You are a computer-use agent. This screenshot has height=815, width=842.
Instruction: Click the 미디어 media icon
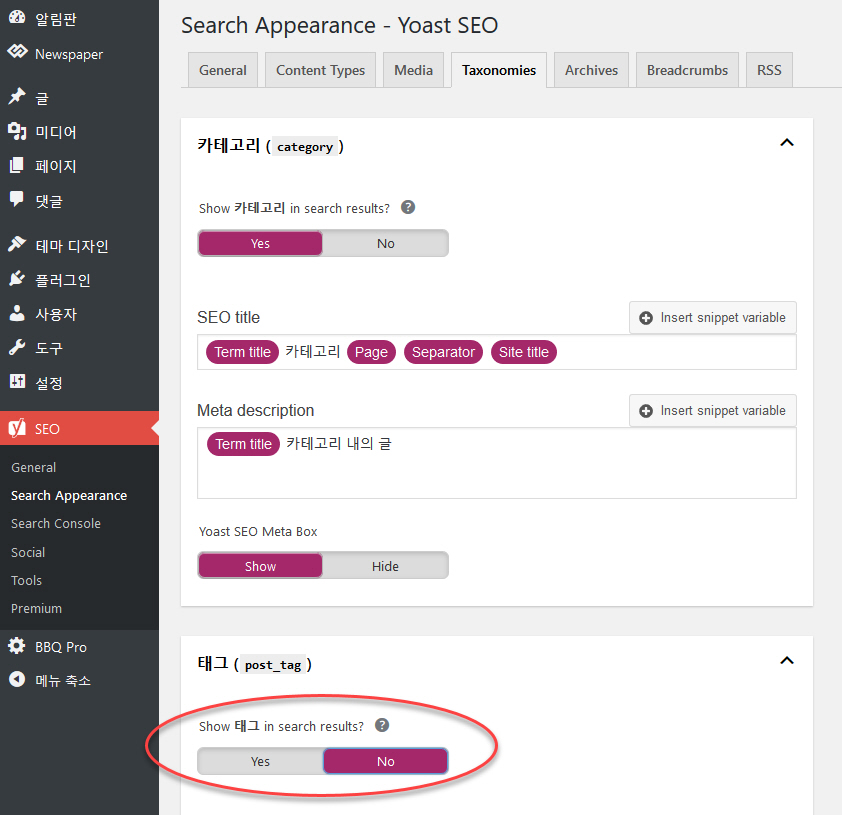coord(17,131)
